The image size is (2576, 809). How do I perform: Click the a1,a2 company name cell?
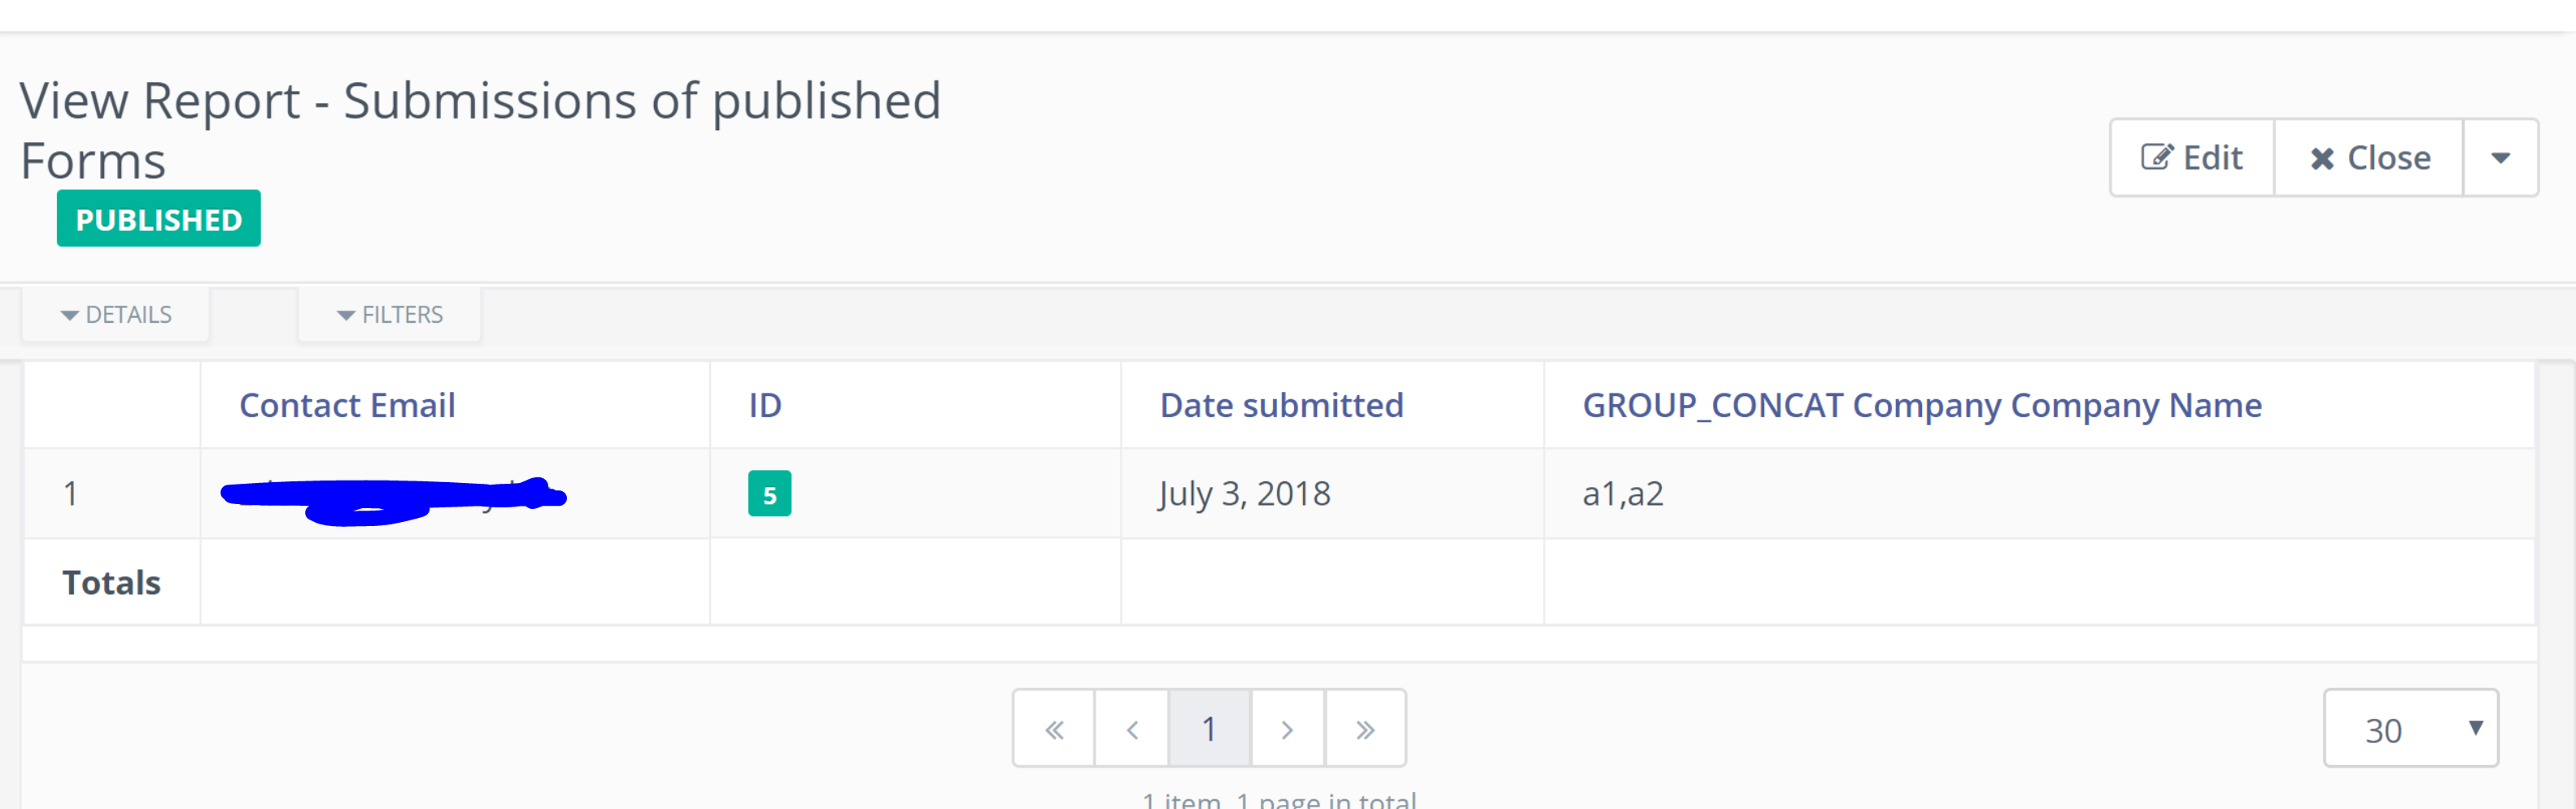pyautogui.click(x=1622, y=494)
